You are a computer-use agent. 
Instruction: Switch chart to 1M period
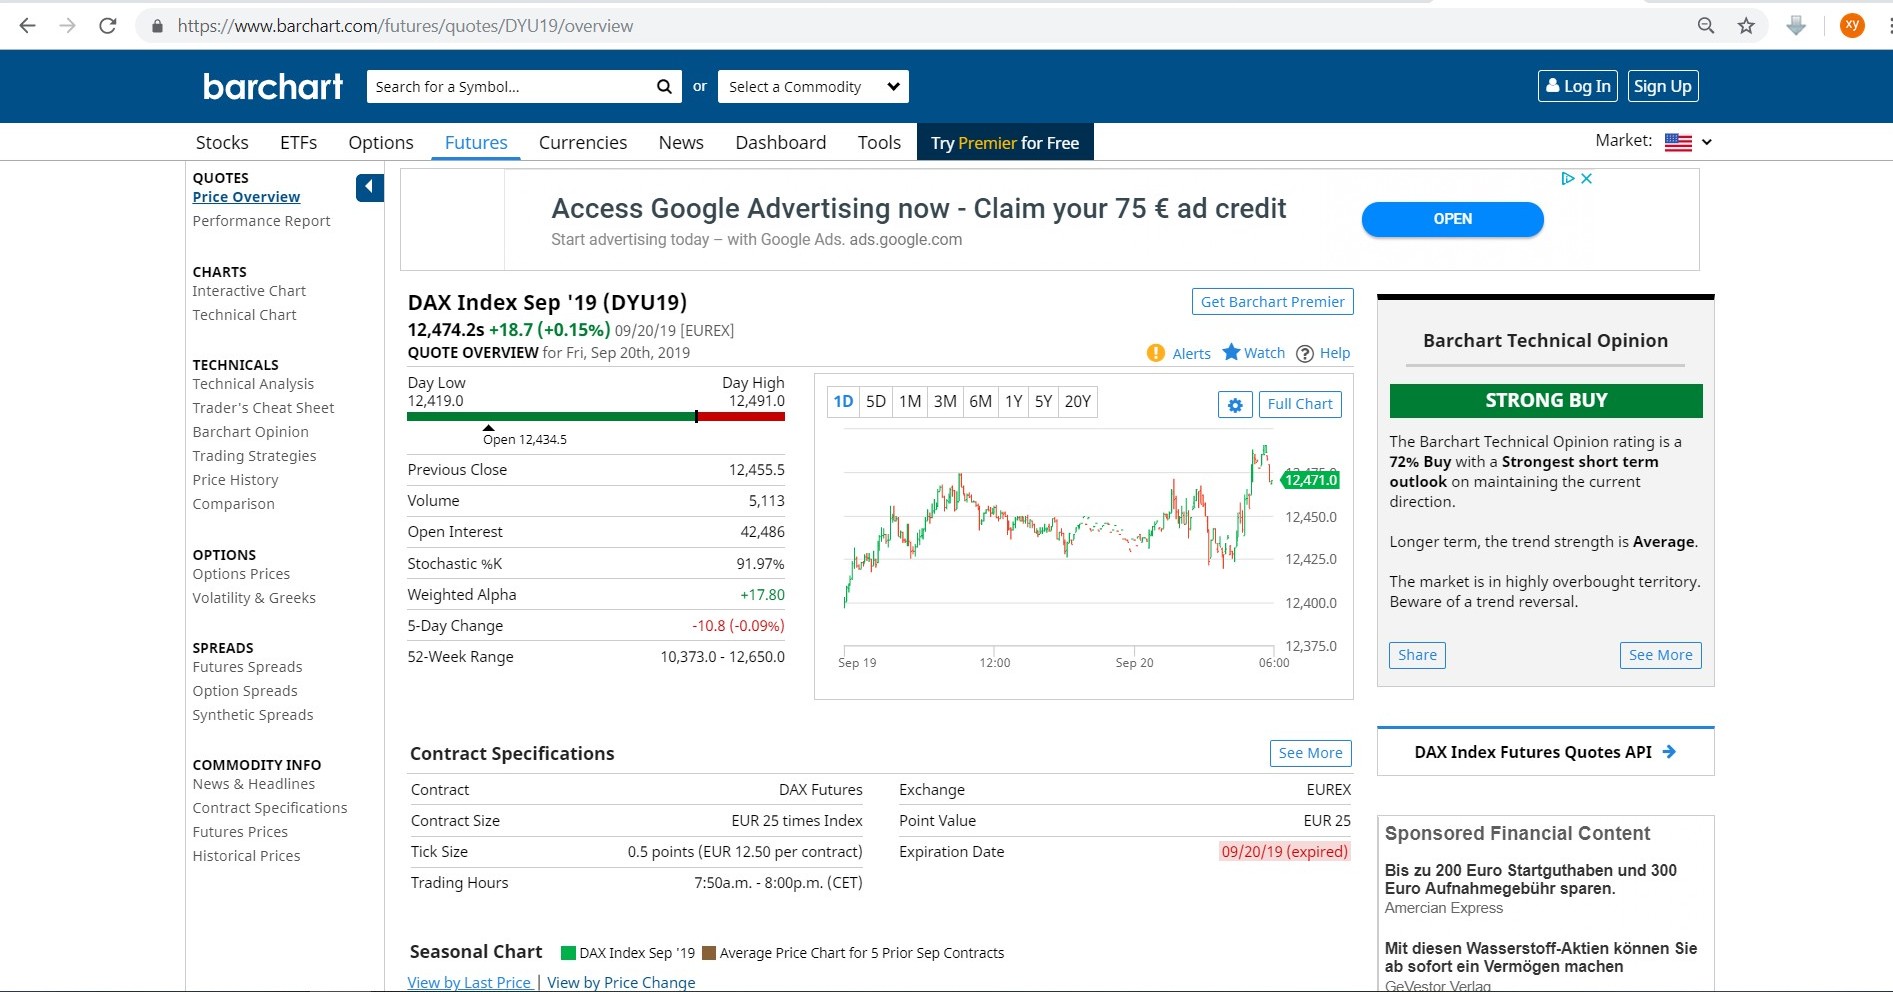(910, 402)
